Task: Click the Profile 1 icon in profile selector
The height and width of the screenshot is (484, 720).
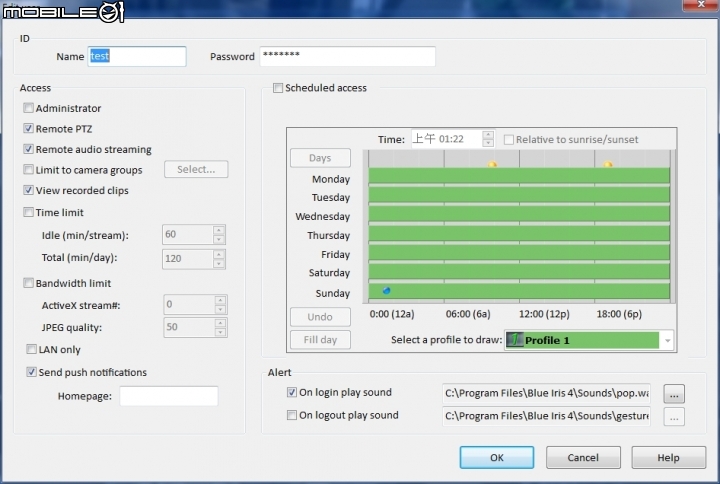Action: (515, 340)
